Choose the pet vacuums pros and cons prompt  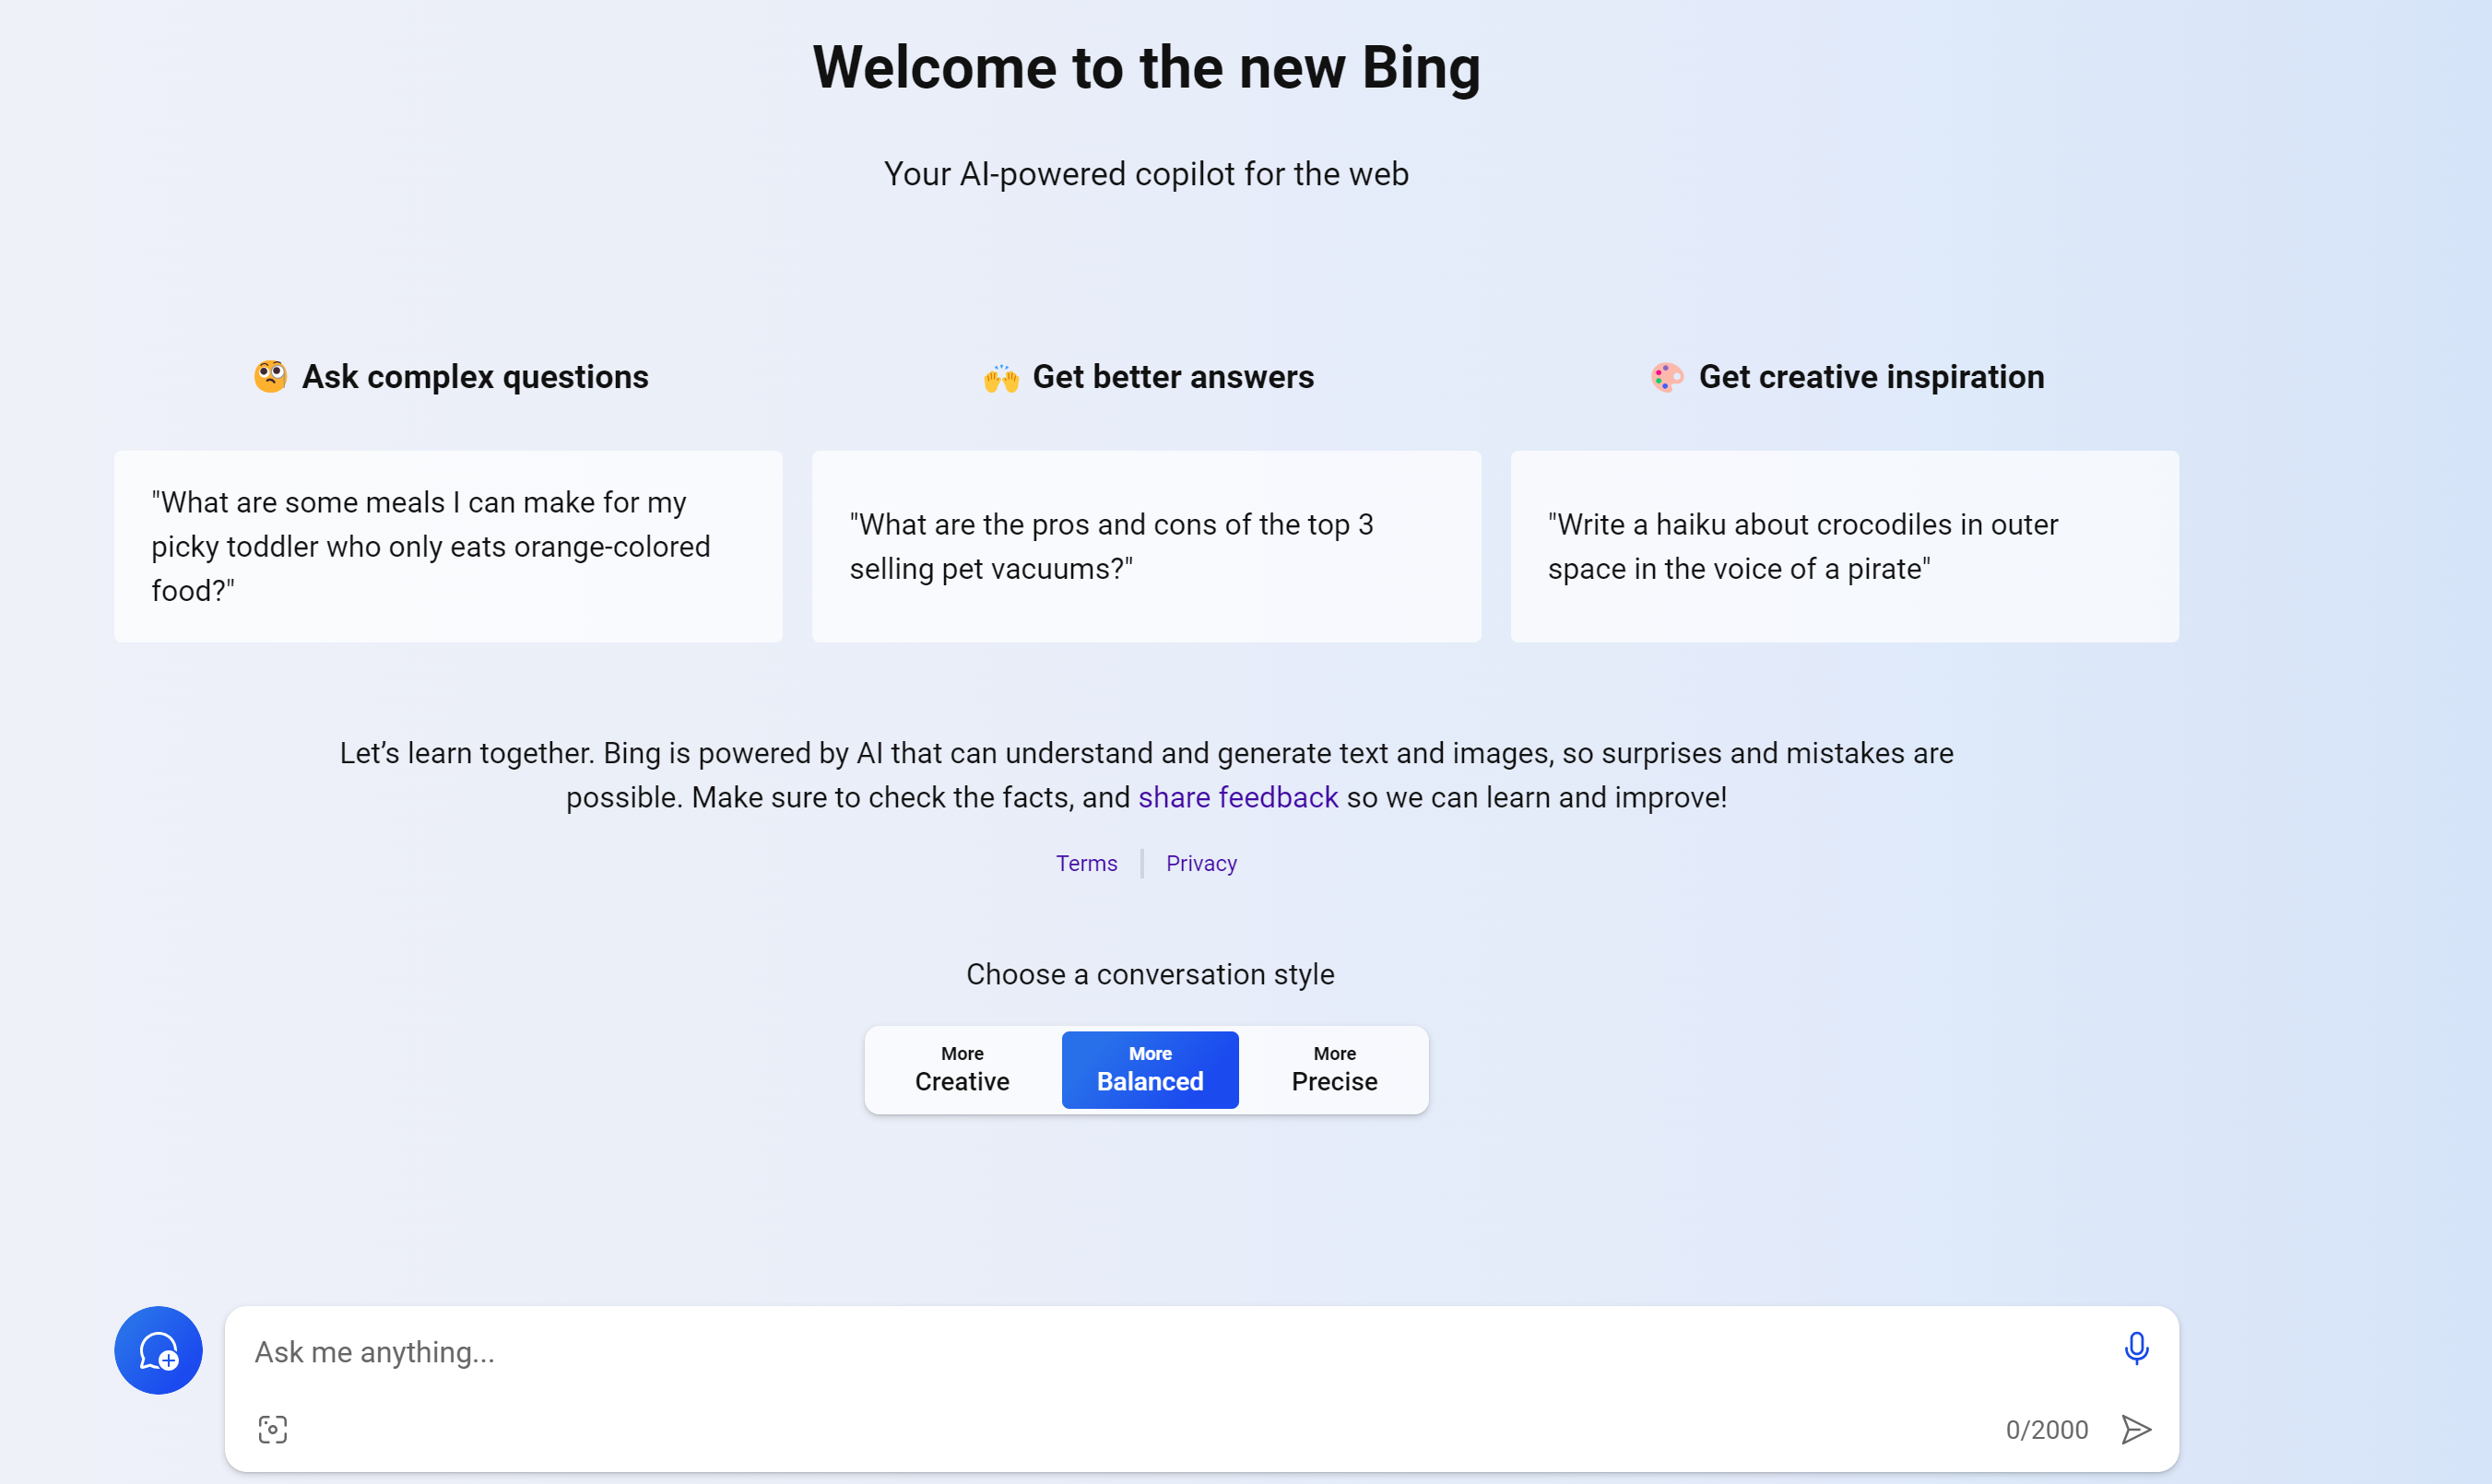[x=1146, y=546]
